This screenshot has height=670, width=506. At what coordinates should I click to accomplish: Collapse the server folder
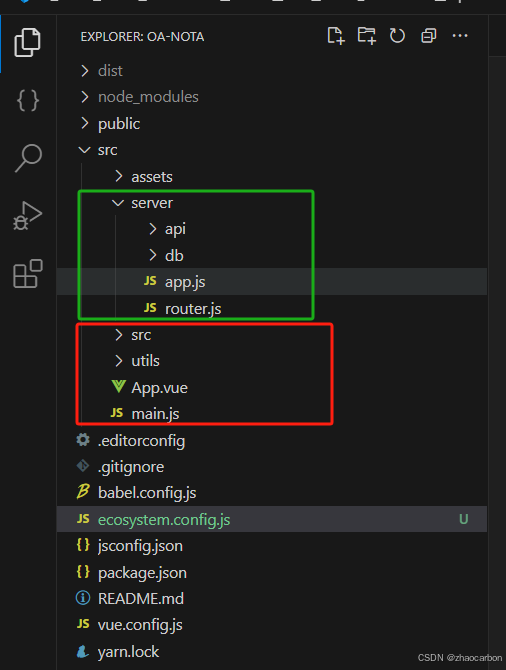272,203
